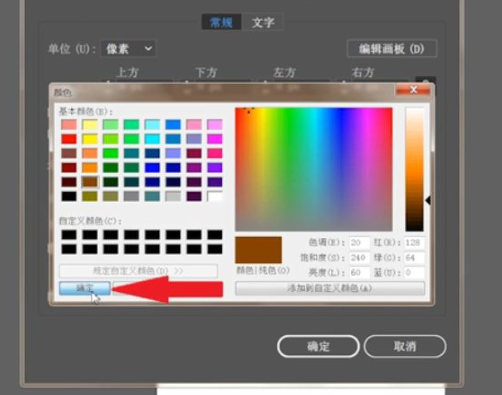Click 取消 in the document settings dialog
The height and width of the screenshot is (395, 502).
pos(405,346)
